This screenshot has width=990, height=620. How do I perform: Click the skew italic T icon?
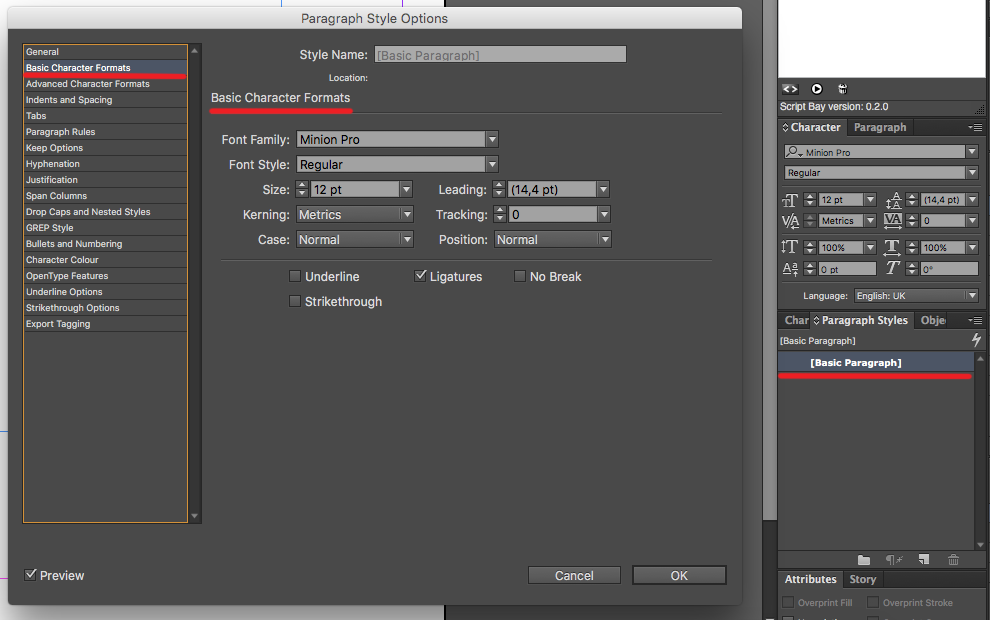(892, 268)
